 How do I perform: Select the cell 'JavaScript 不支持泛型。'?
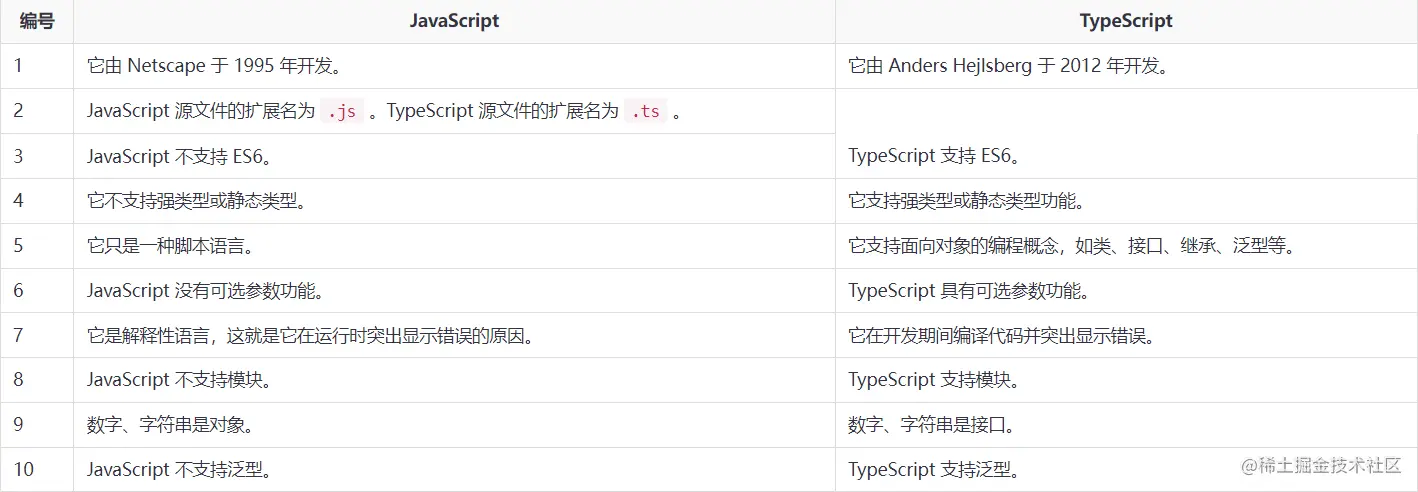click(454, 470)
